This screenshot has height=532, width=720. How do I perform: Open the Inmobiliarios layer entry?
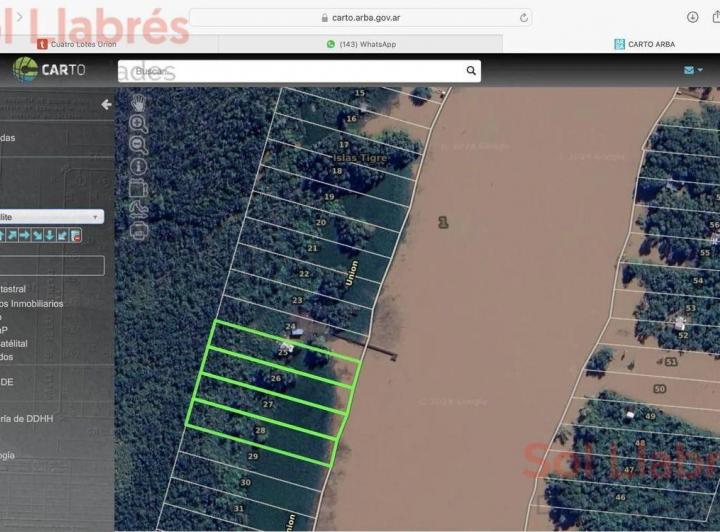tap(32, 303)
